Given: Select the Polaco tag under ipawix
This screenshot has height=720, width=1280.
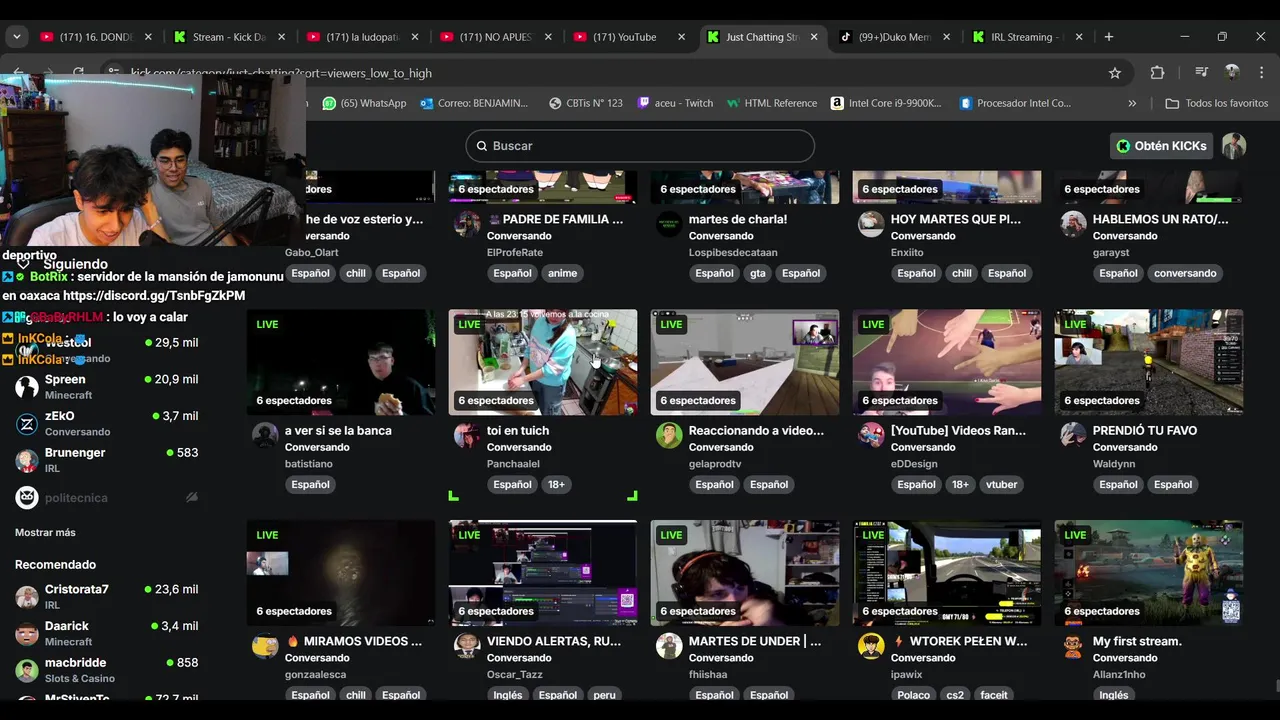Looking at the screenshot, I should point(913,695).
